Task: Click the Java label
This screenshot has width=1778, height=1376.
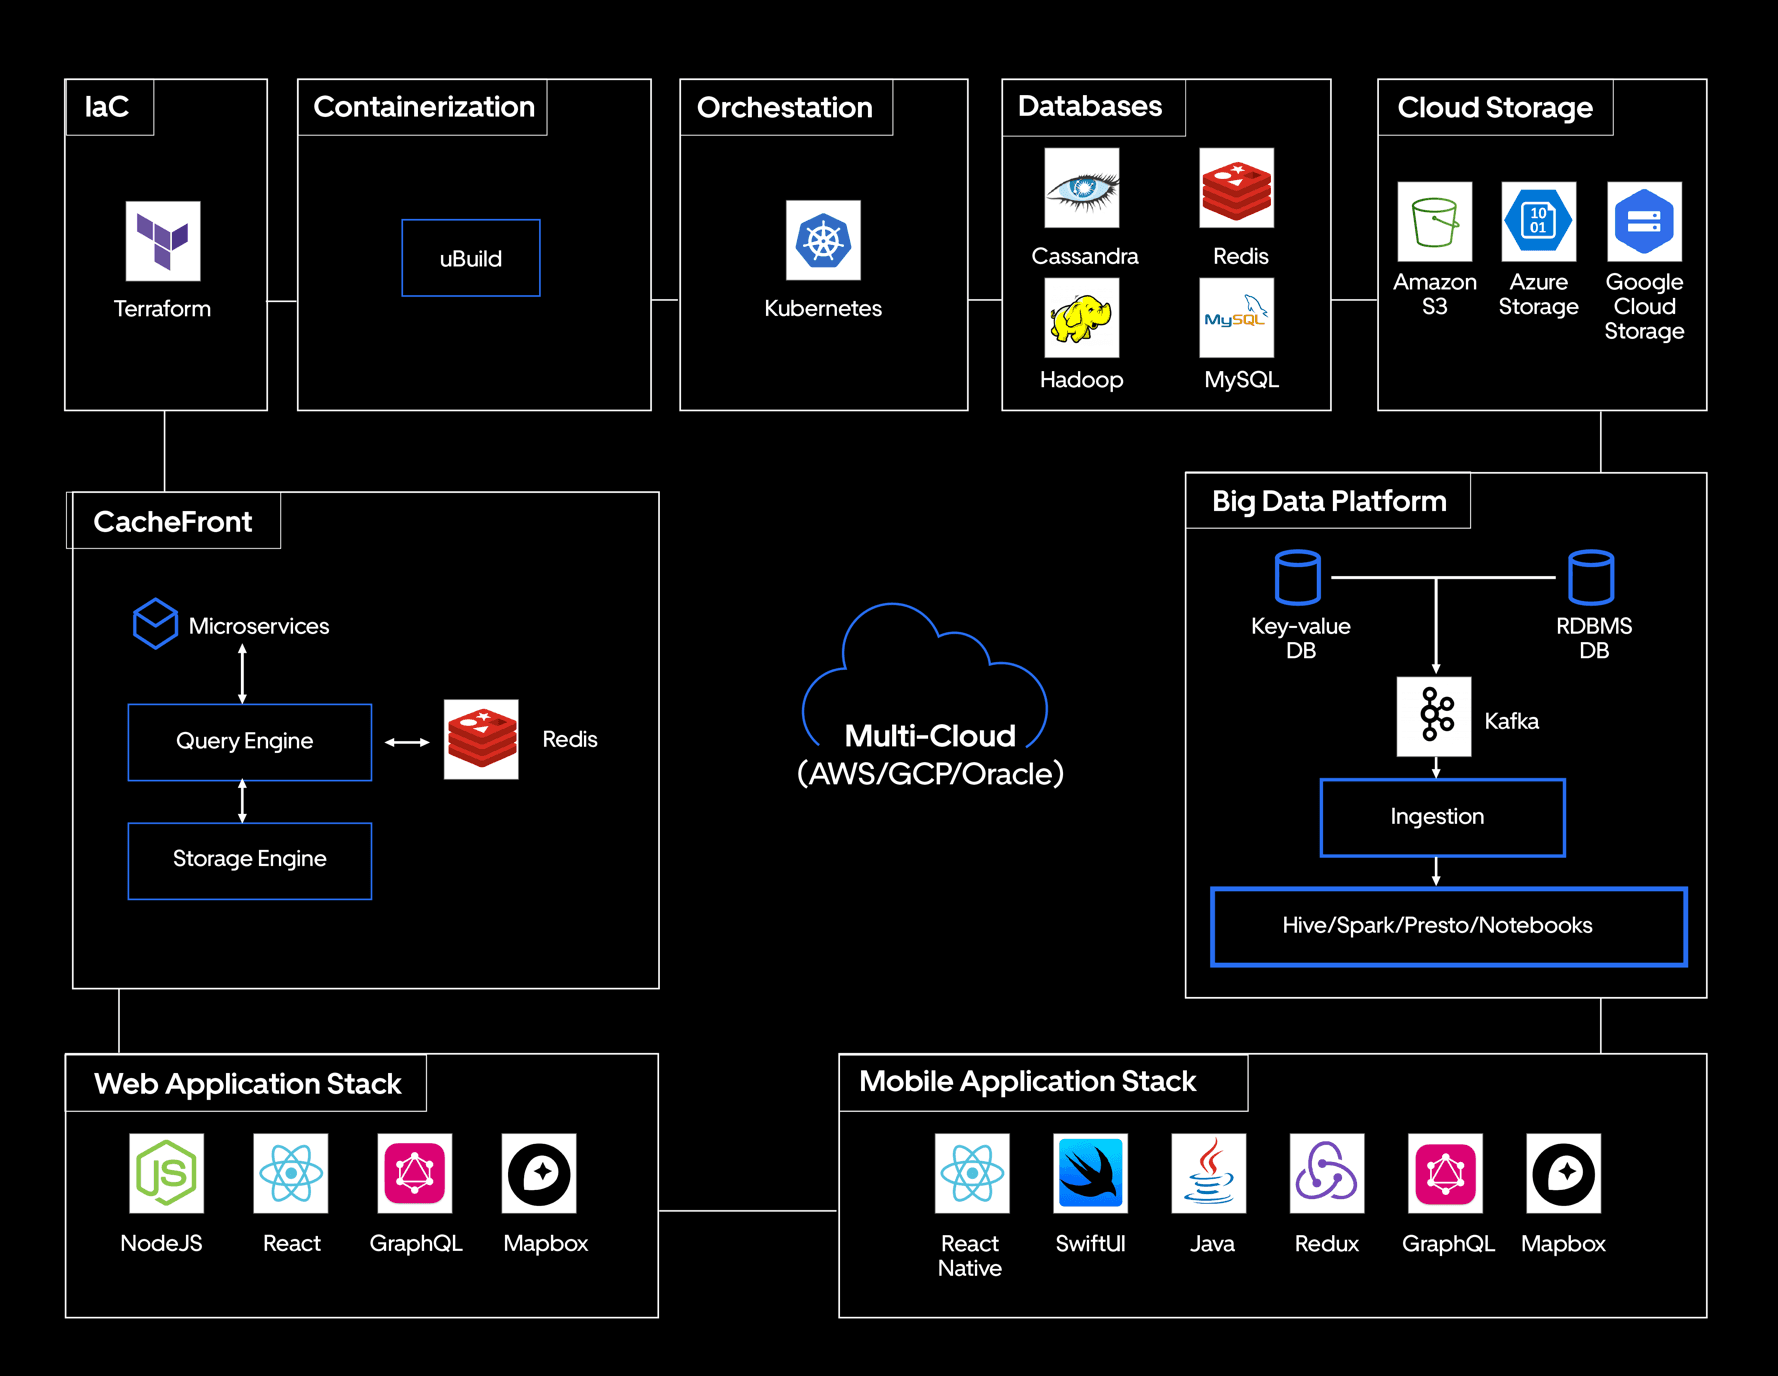Action: pyautogui.click(x=1212, y=1243)
